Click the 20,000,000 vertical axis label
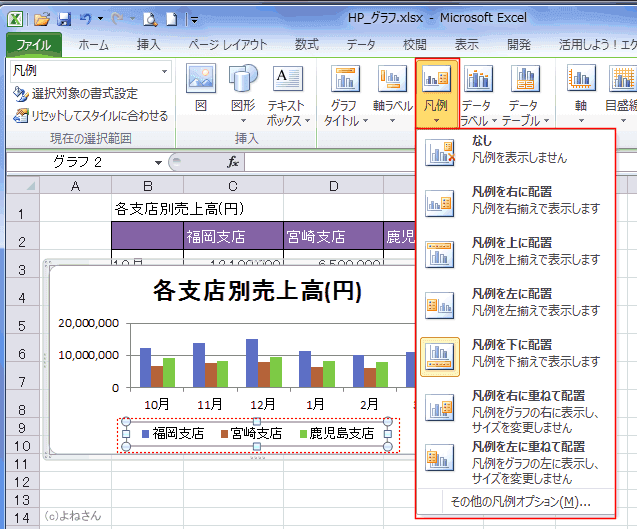The image size is (637, 529). (89, 323)
